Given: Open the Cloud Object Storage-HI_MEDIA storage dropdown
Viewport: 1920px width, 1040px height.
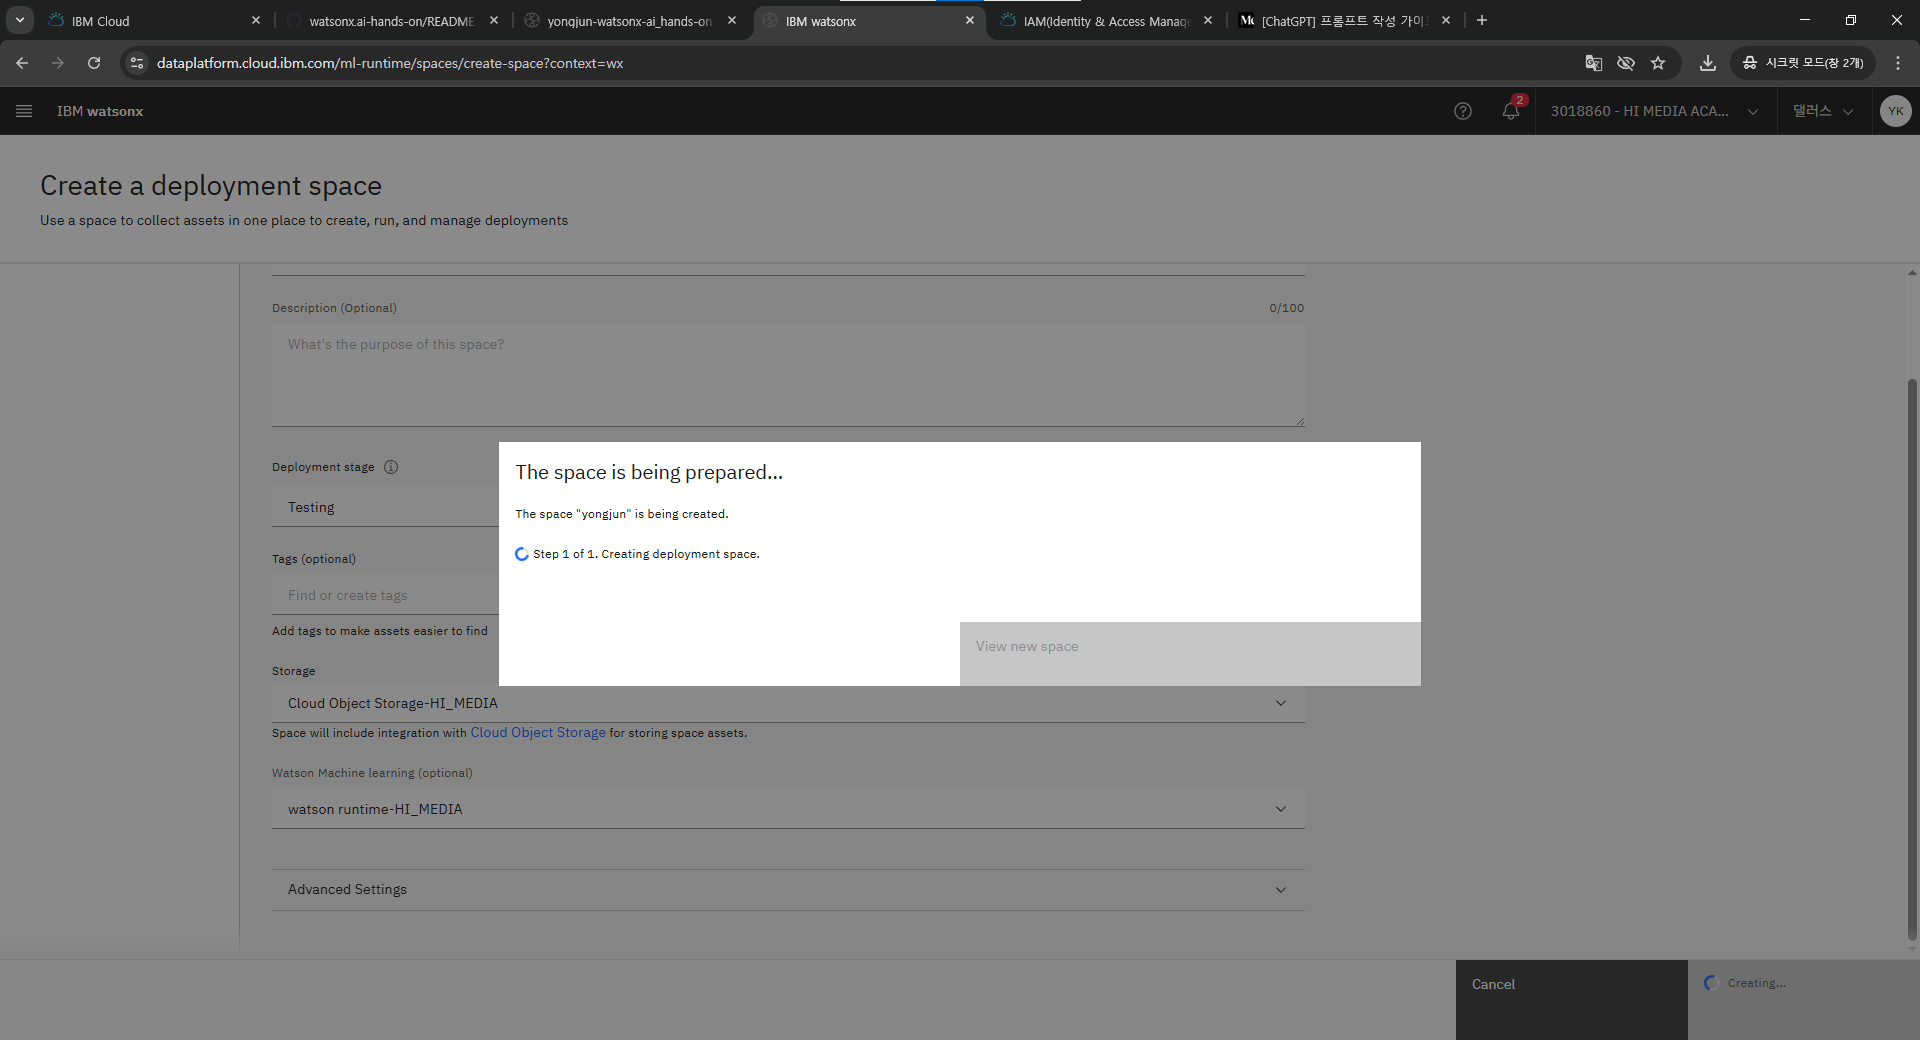Looking at the screenshot, I should pos(788,703).
